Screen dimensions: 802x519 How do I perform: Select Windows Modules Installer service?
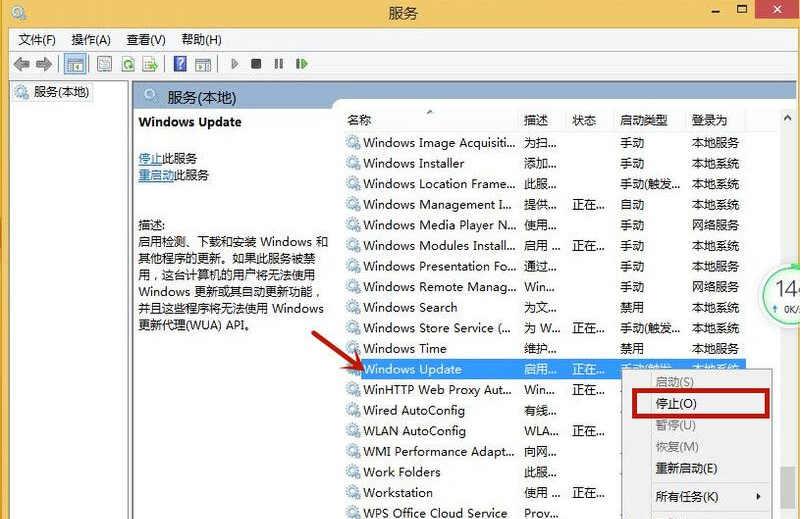[x=545, y=245]
